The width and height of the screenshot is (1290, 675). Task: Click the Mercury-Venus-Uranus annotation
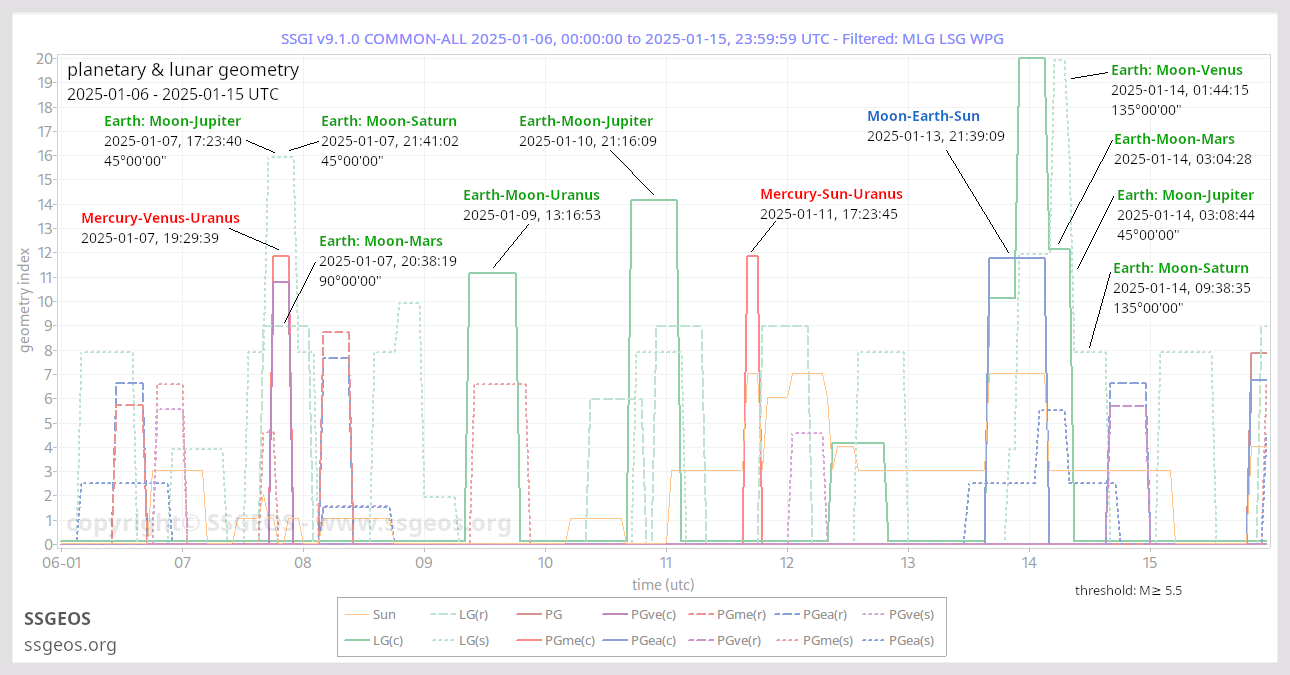160,217
